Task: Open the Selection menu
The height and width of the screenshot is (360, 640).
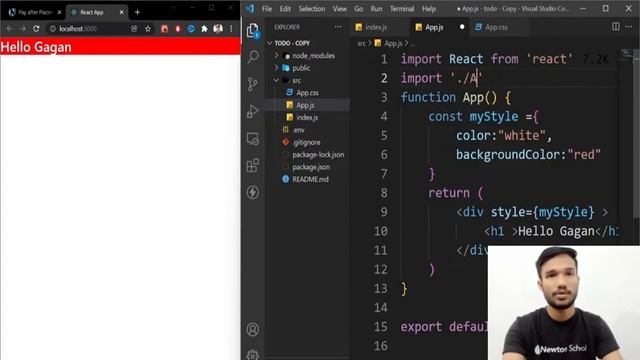Action: click(311, 9)
